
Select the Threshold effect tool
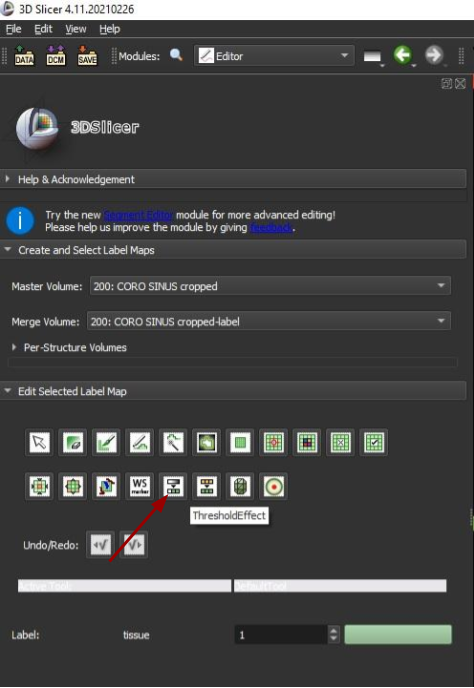173,486
